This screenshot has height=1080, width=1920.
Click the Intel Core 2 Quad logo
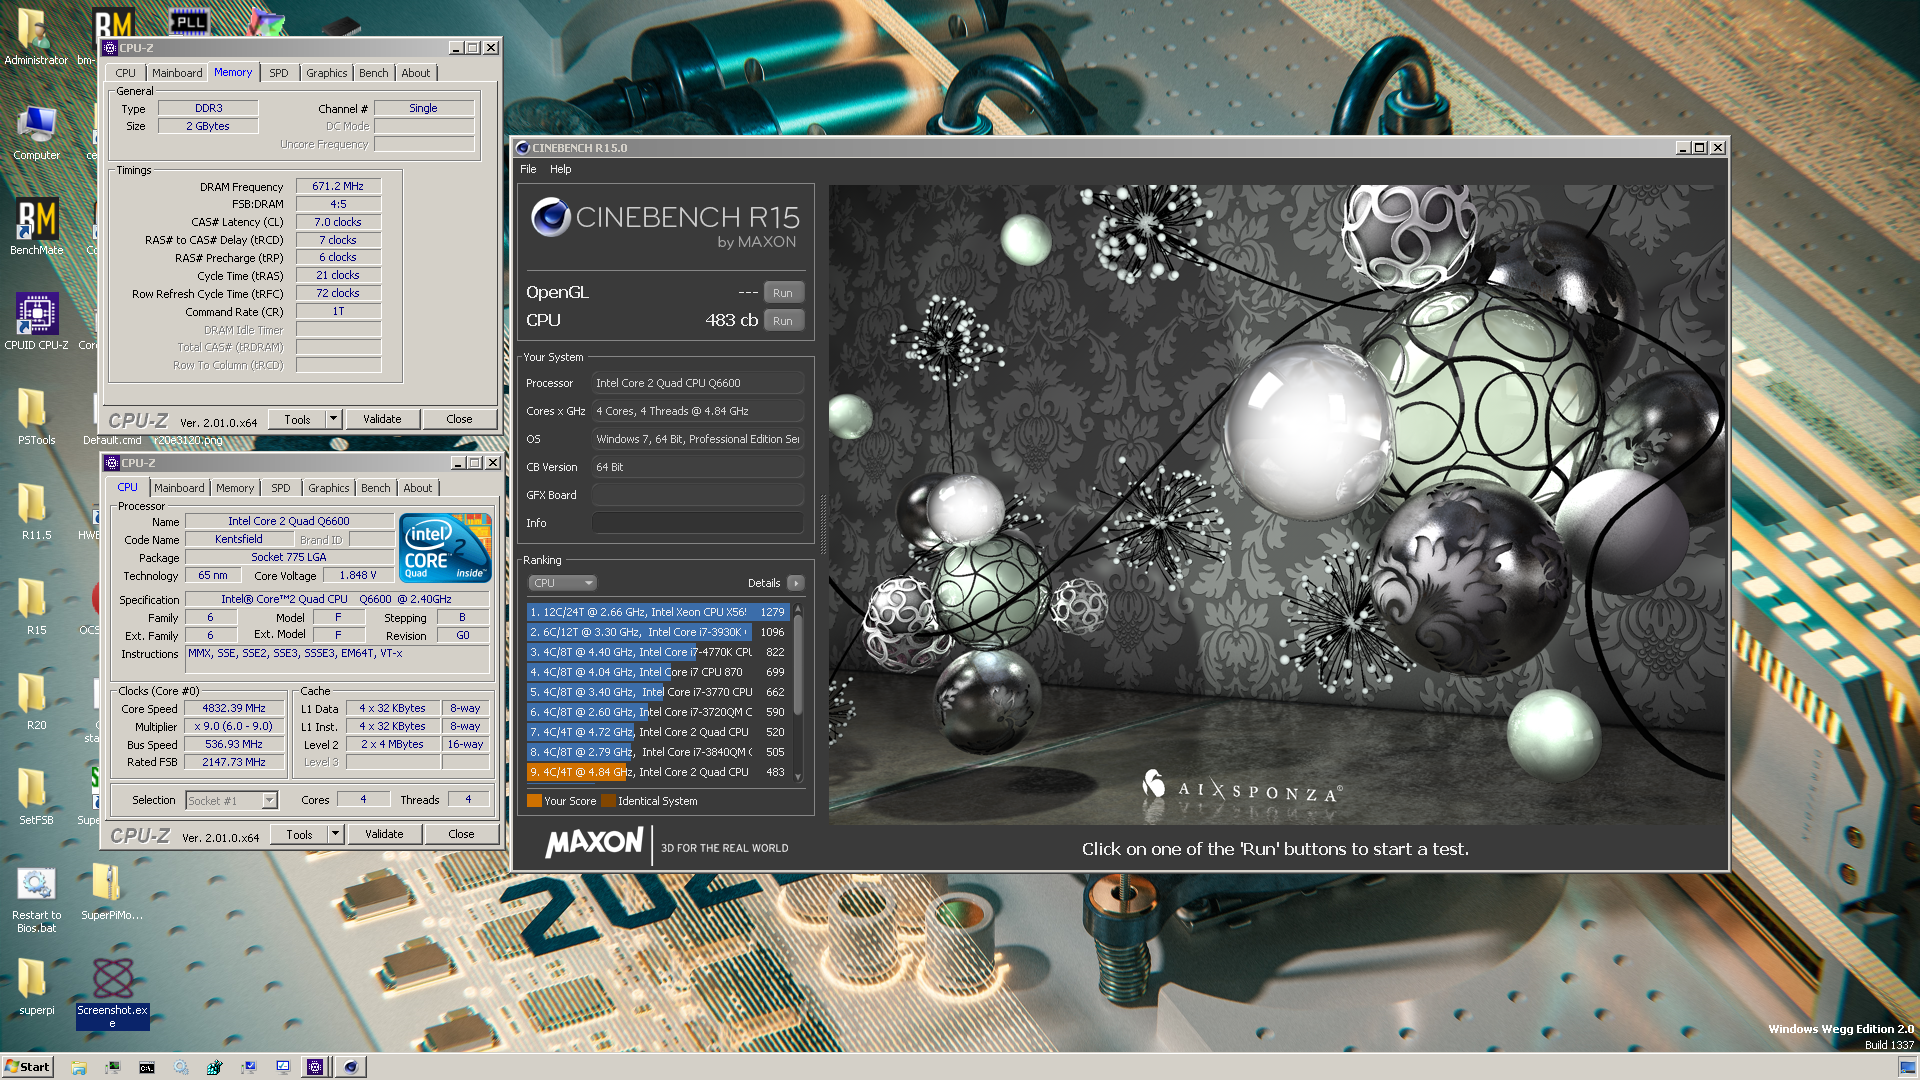(445, 547)
